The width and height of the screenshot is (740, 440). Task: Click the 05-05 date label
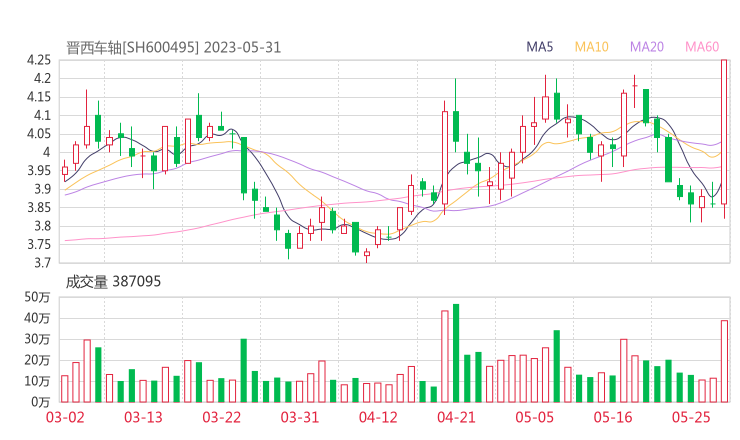535,417
